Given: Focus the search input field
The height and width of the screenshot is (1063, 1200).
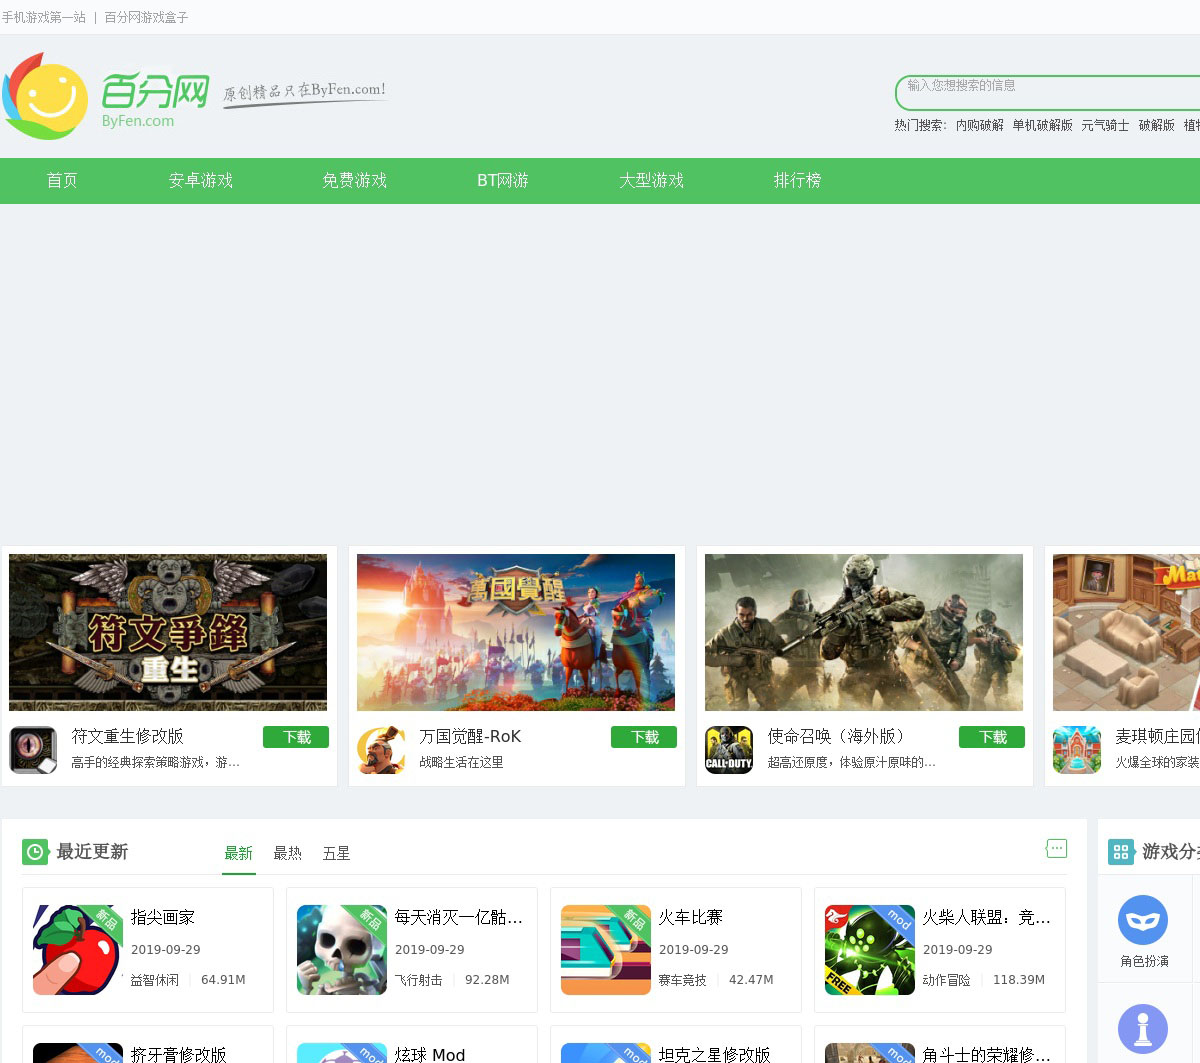Looking at the screenshot, I should point(1048,92).
